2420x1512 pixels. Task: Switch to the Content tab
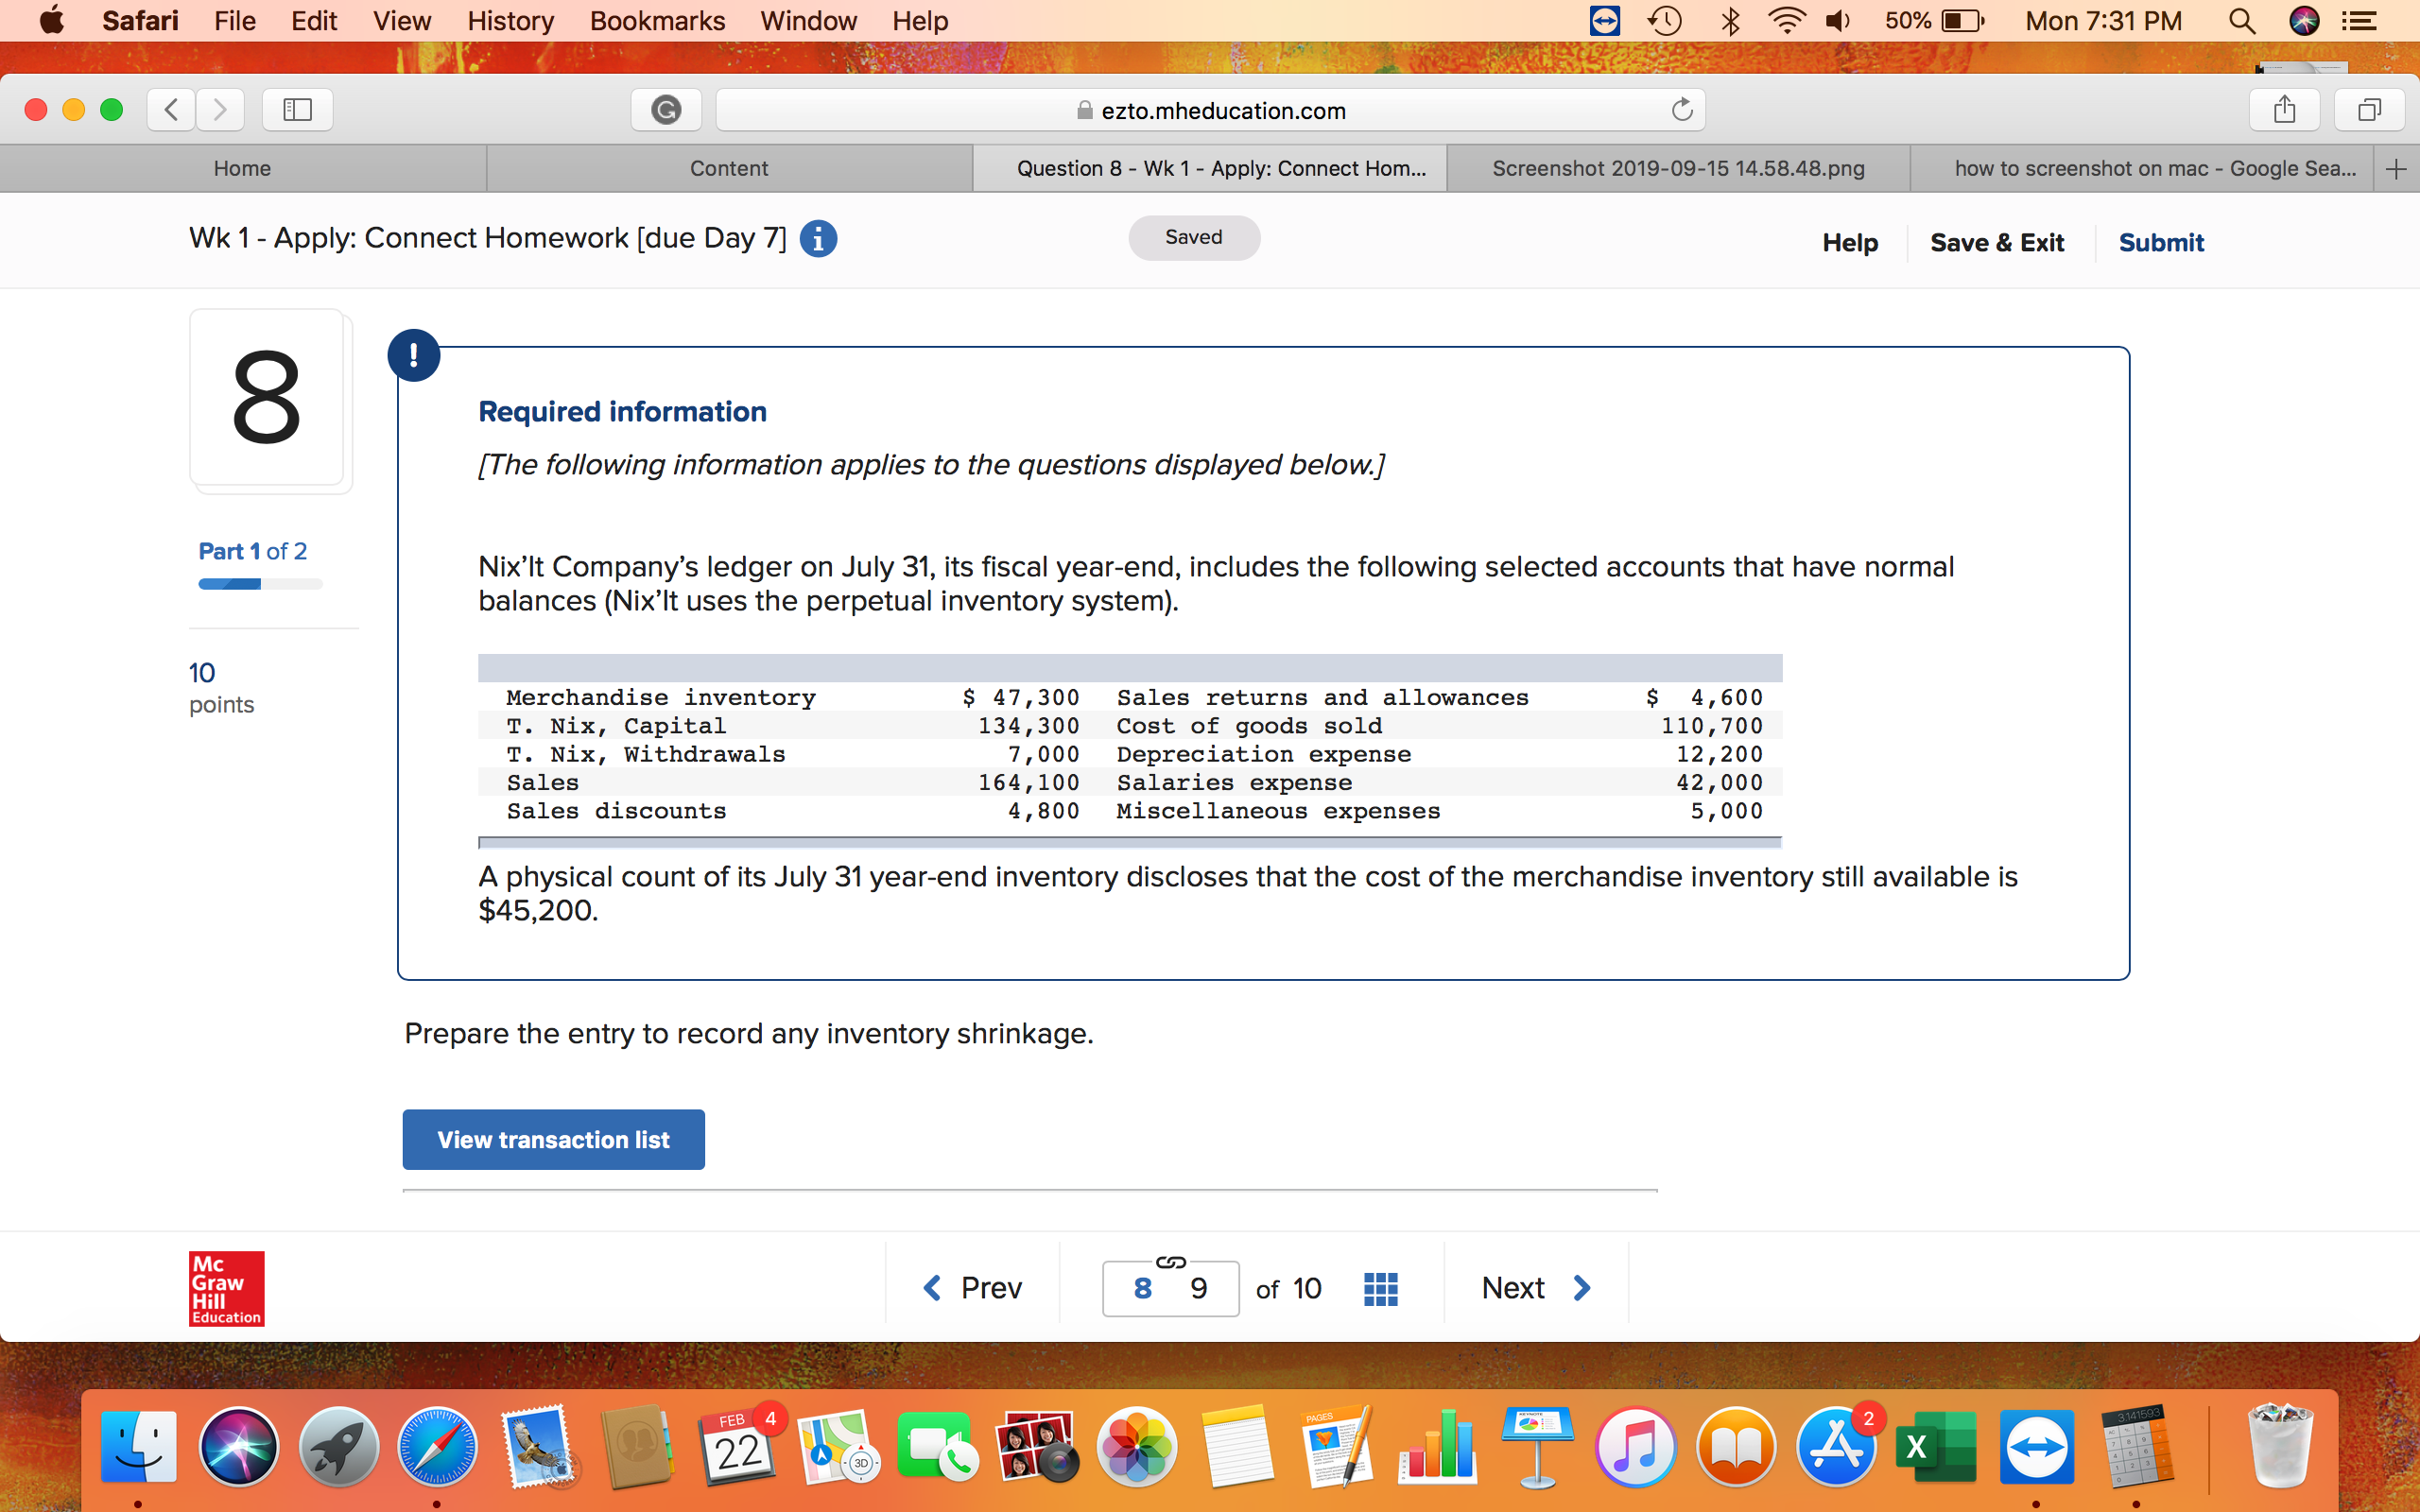click(x=729, y=168)
